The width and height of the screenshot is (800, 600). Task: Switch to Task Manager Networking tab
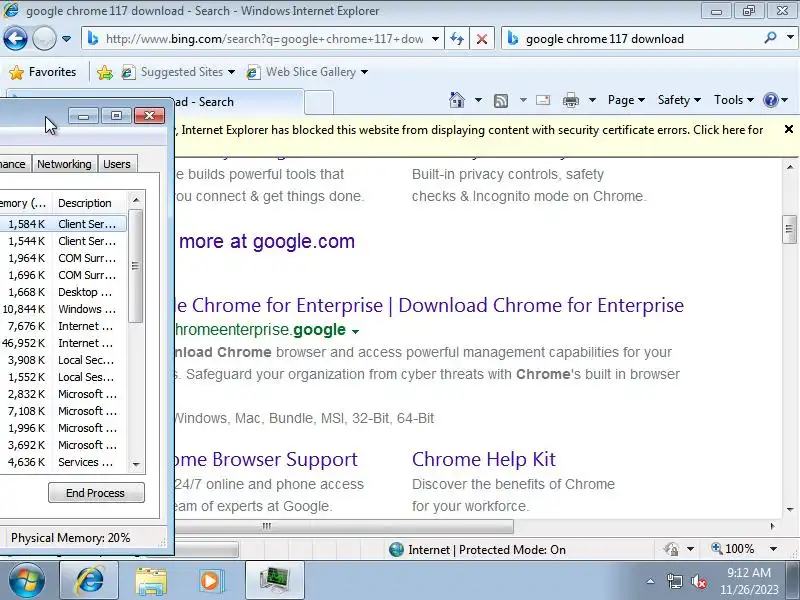pos(64,164)
